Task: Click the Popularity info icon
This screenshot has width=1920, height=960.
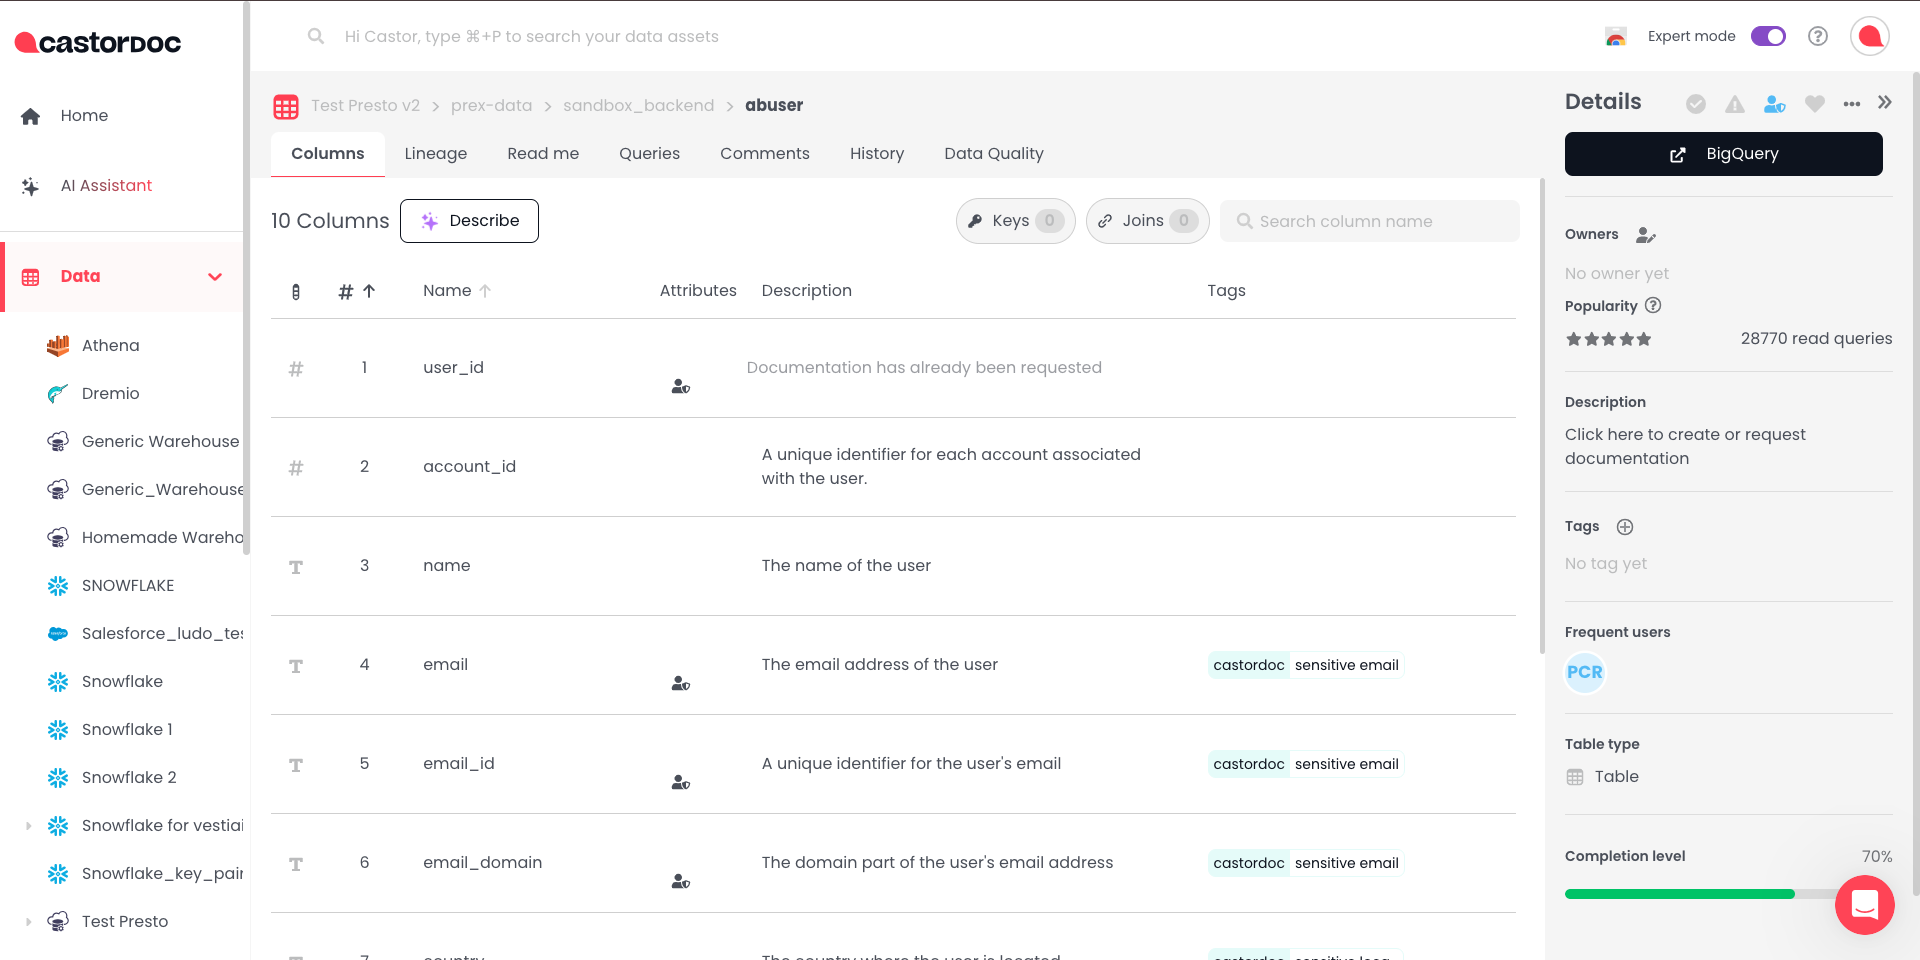Action: [1653, 306]
